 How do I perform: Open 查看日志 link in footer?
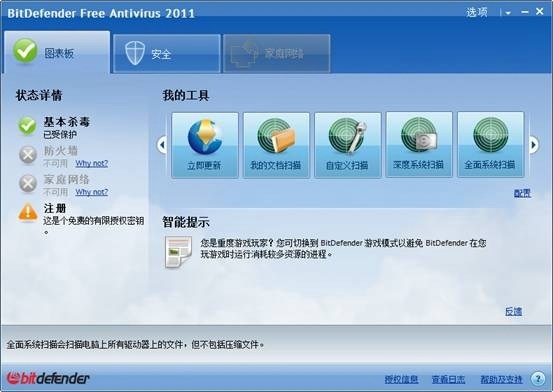pyautogui.click(x=448, y=379)
